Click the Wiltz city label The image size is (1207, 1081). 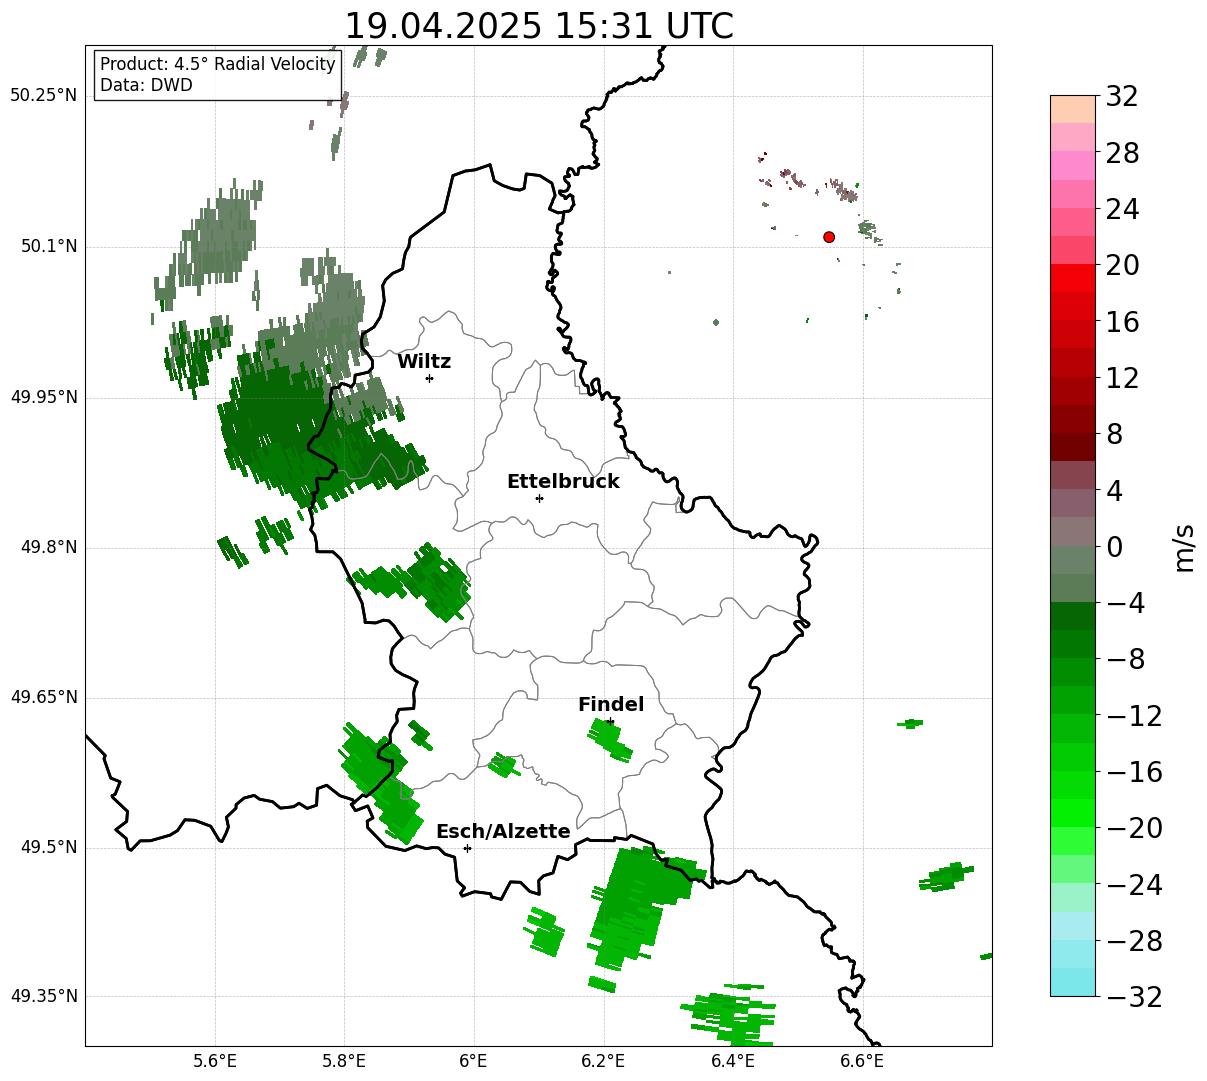pos(424,362)
